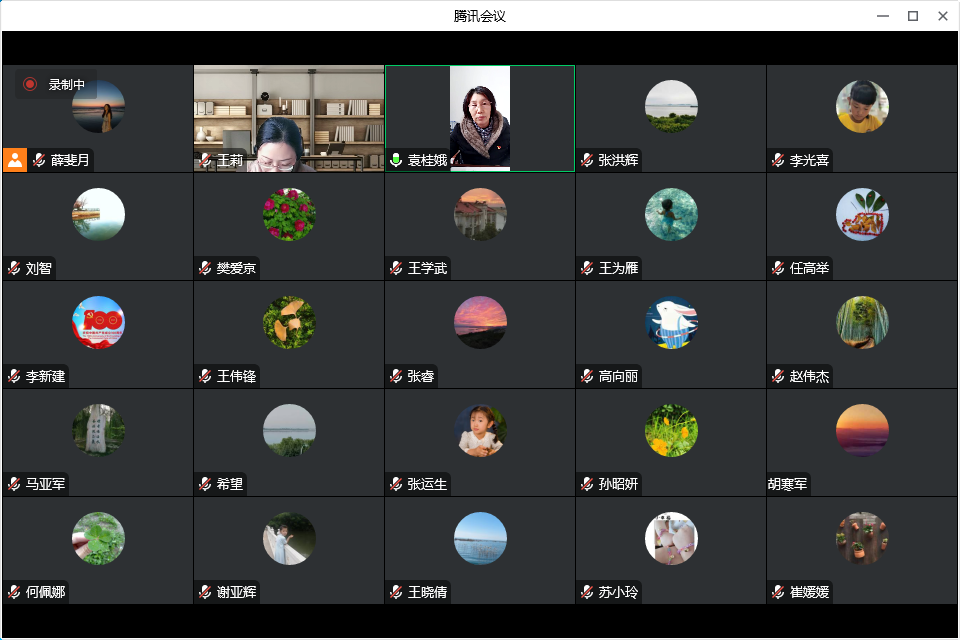Viewport: 960px width, 640px height.
Task: Minimize the 腾讯会议 window
Action: [x=883, y=16]
